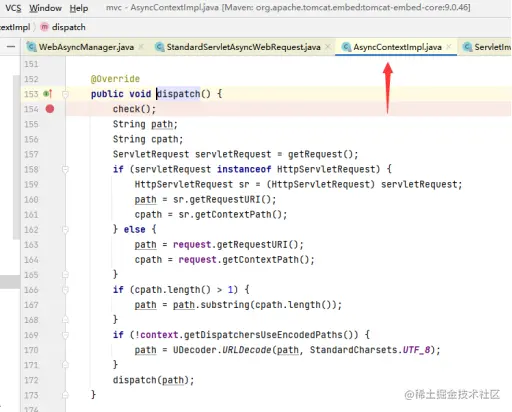Click URLDecode on line 170

tap(246, 350)
